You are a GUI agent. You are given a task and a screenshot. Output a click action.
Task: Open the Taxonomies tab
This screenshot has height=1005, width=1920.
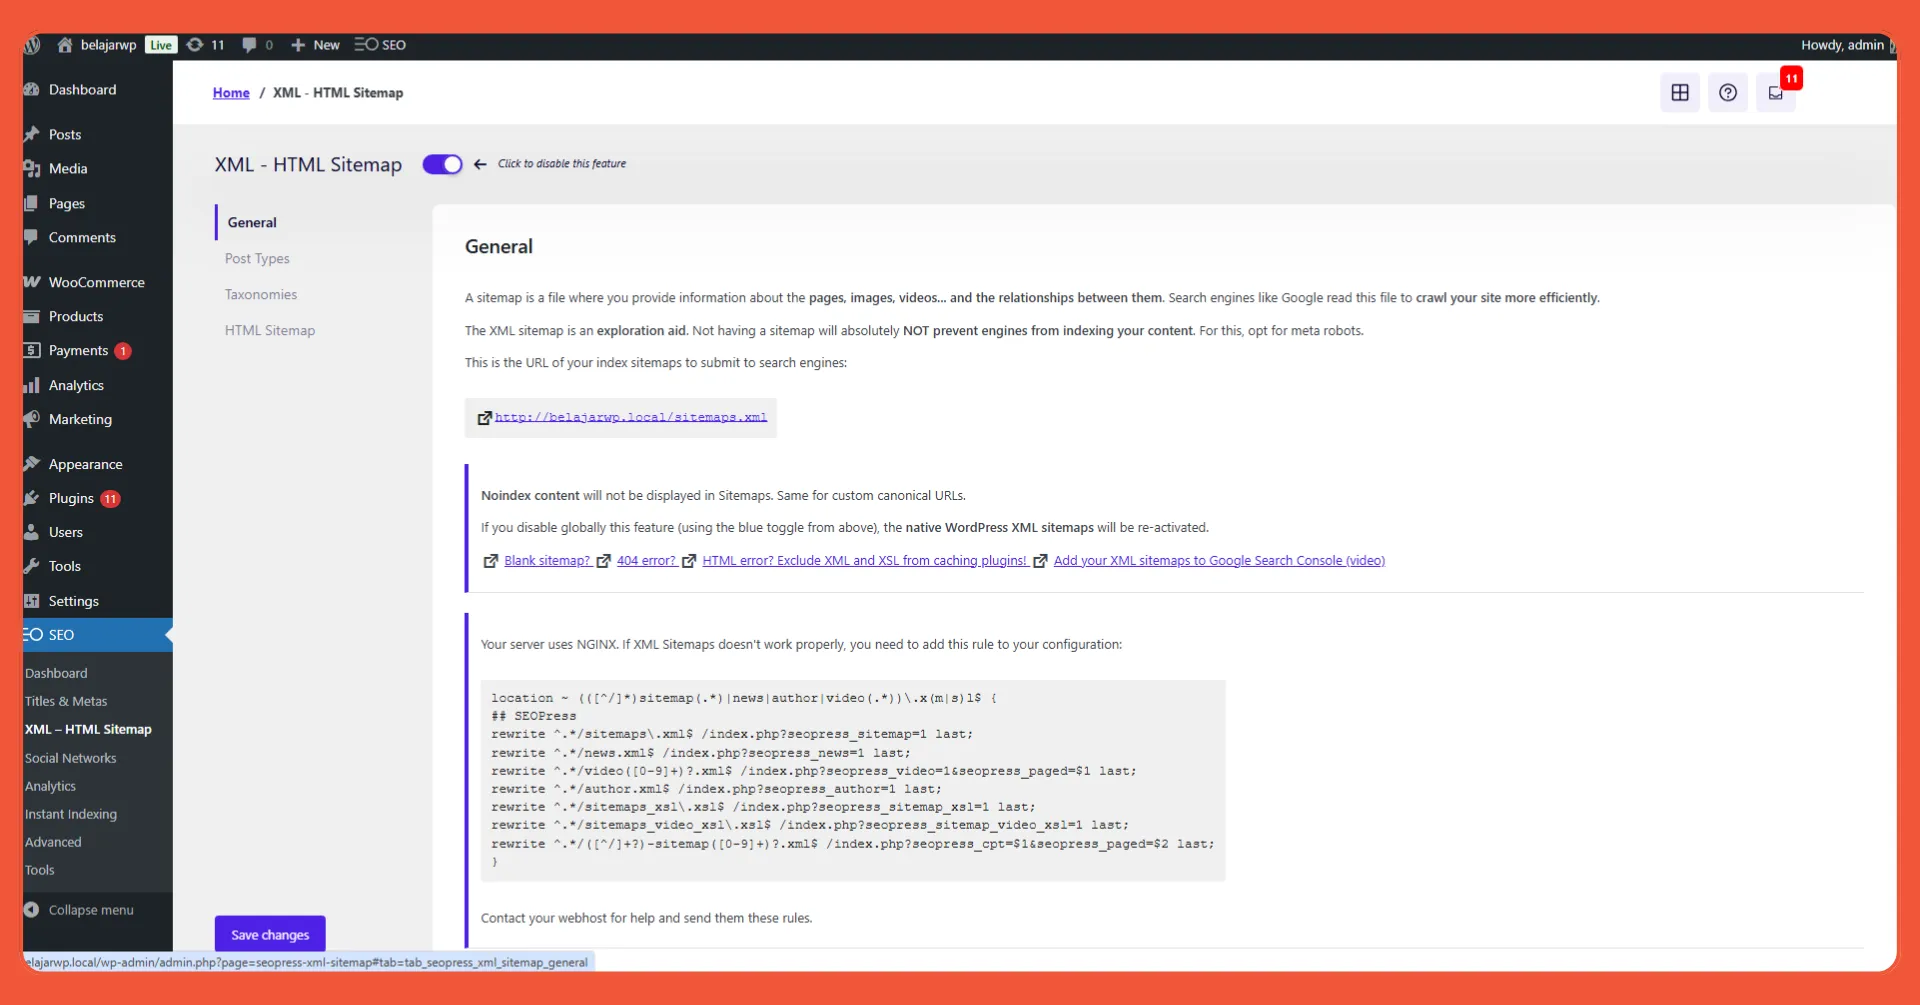[260, 294]
